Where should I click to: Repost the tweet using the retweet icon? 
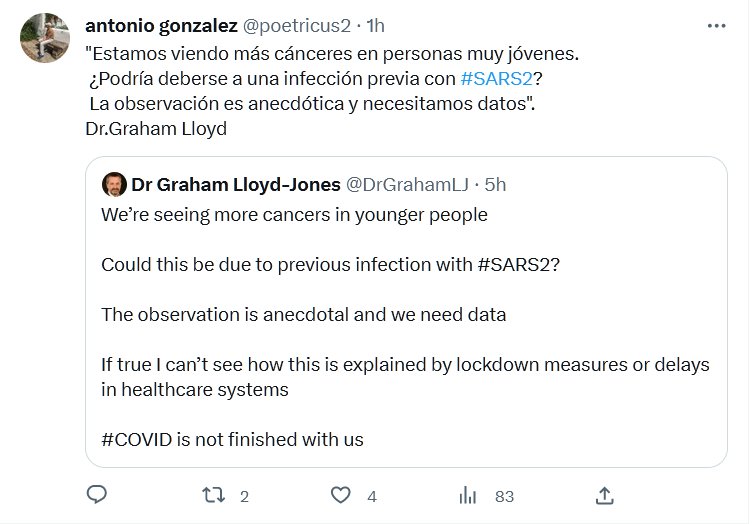[212, 495]
